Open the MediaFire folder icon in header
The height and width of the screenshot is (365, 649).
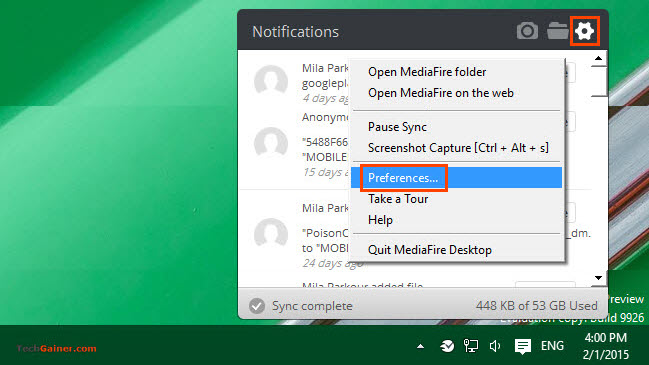[558, 31]
